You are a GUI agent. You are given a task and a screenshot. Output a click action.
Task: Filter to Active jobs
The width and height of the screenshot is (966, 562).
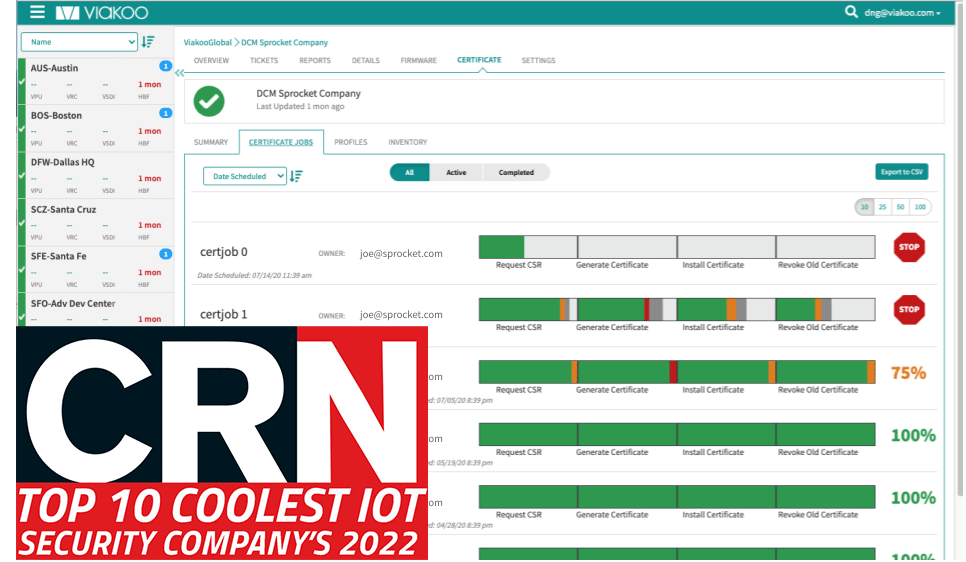coord(456,173)
